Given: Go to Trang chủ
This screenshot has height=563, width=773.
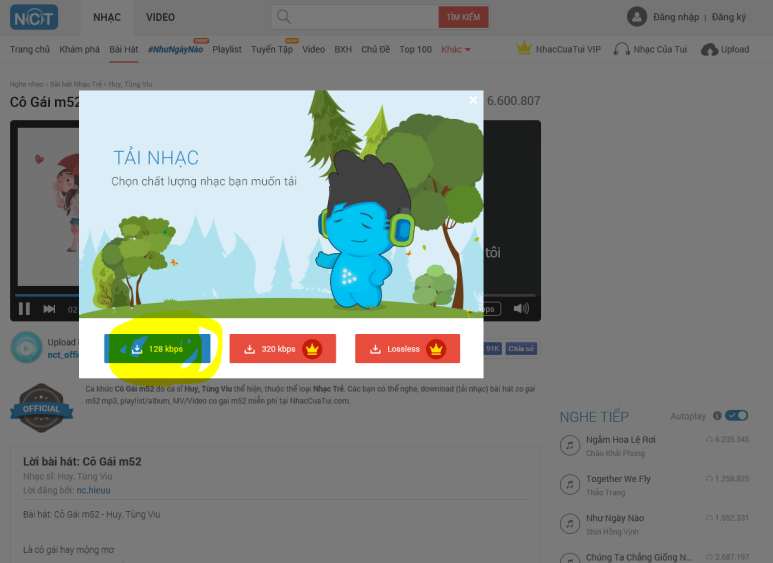Looking at the screenshot, I should point(30,49).
